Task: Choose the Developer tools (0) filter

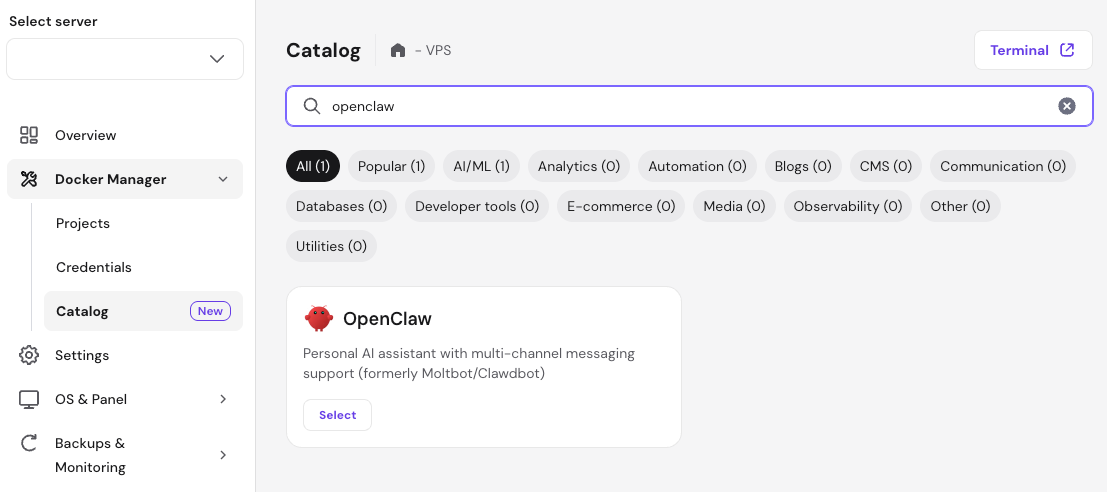Action: pos(477,206)
